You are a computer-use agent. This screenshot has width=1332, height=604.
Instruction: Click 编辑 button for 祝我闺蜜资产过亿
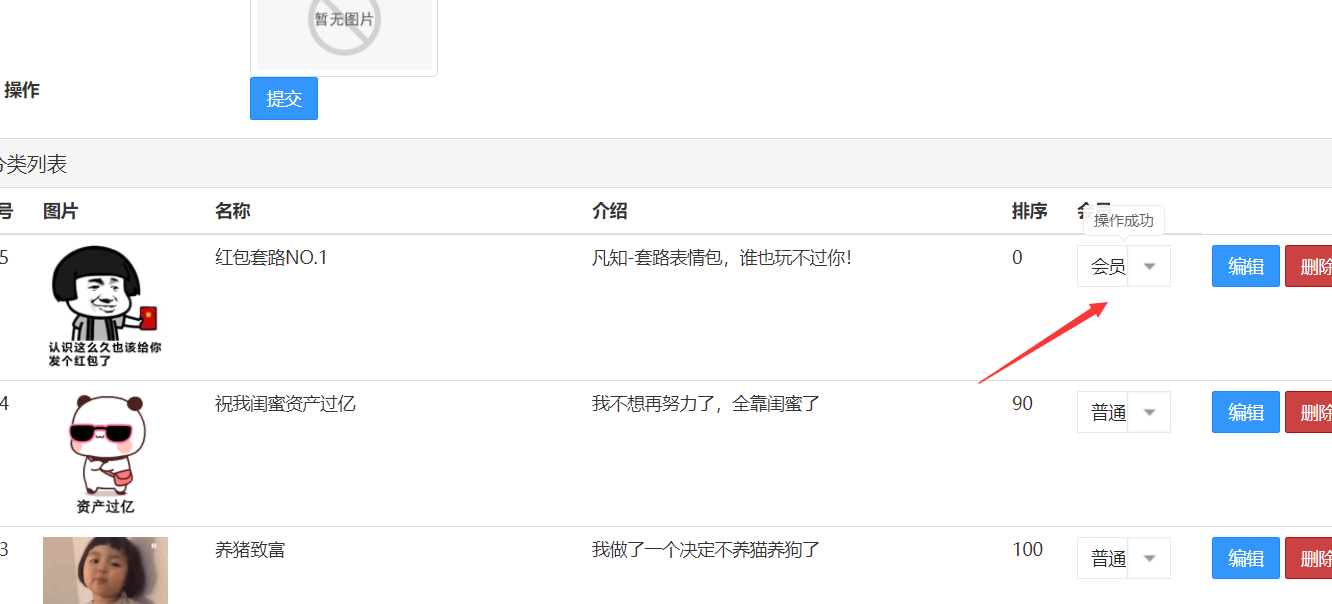[1246, 412]
